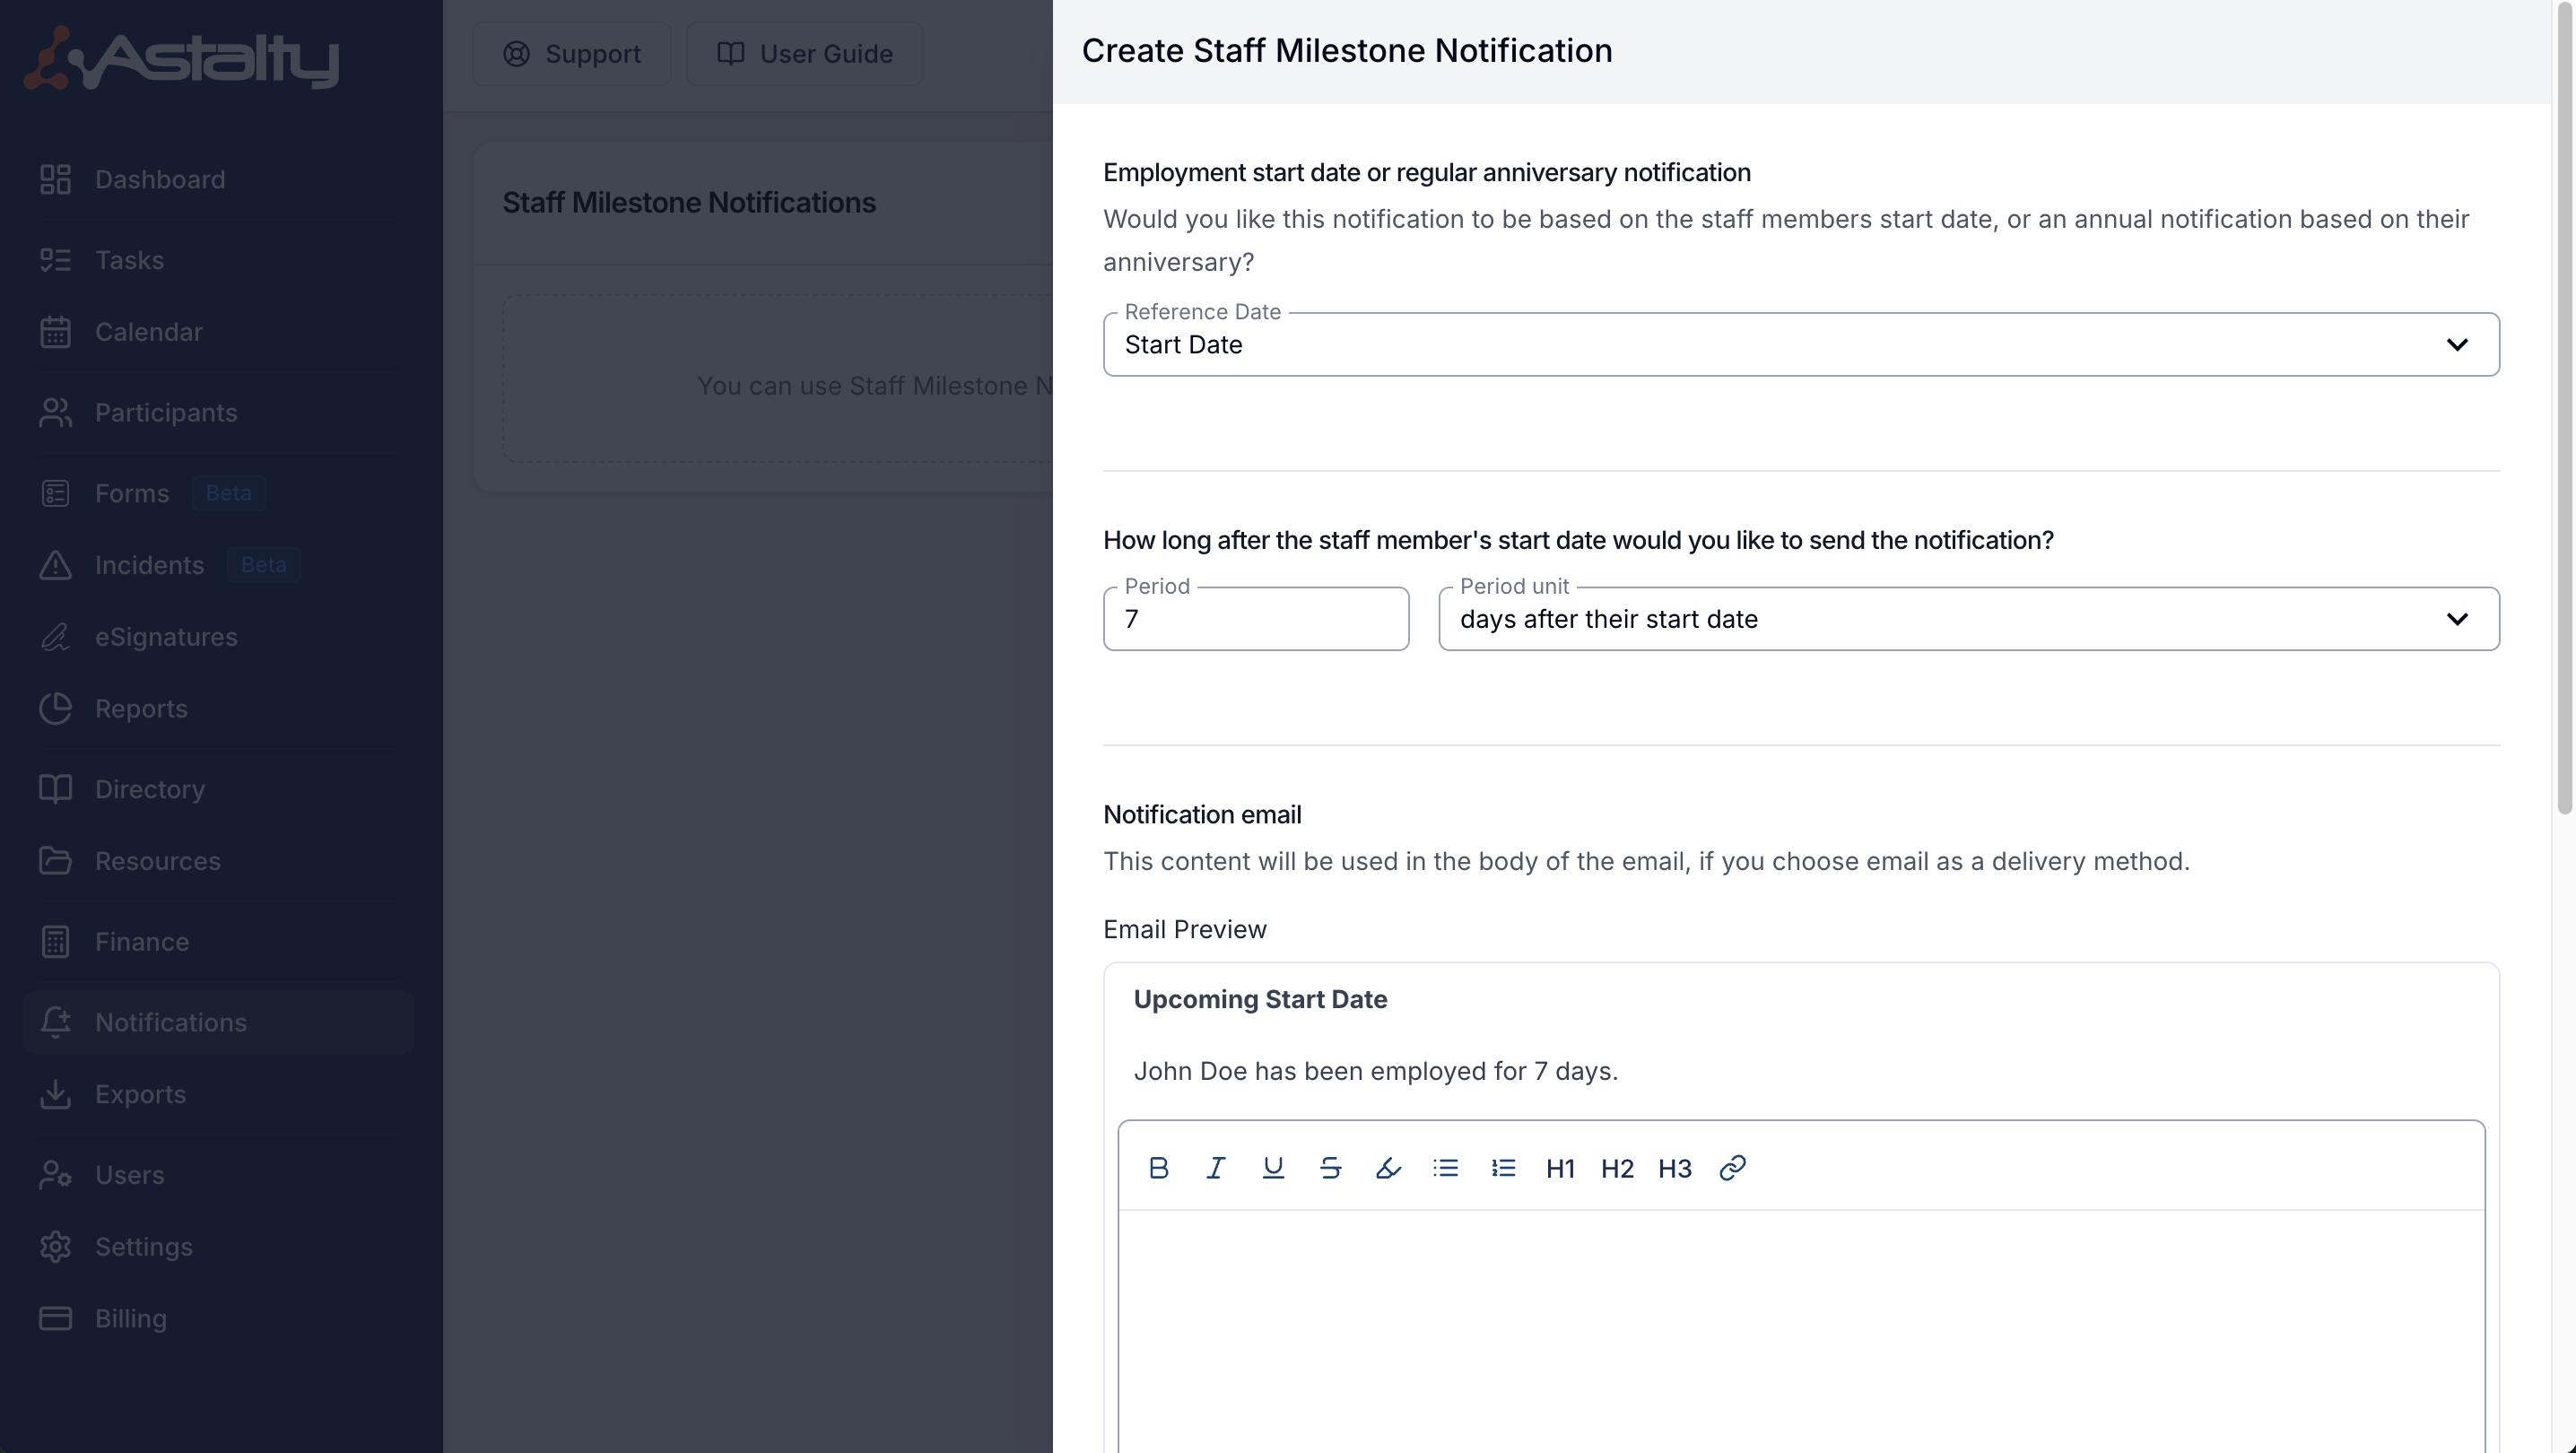Insert a numbered list
The image size is (2576, 1453).
1503,1168
